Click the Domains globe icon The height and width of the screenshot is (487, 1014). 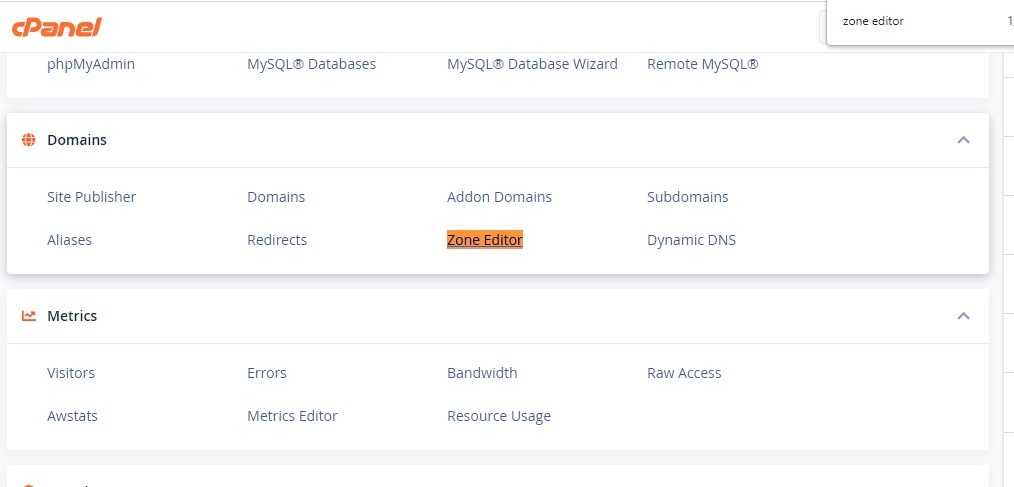(x=29, y=140)
